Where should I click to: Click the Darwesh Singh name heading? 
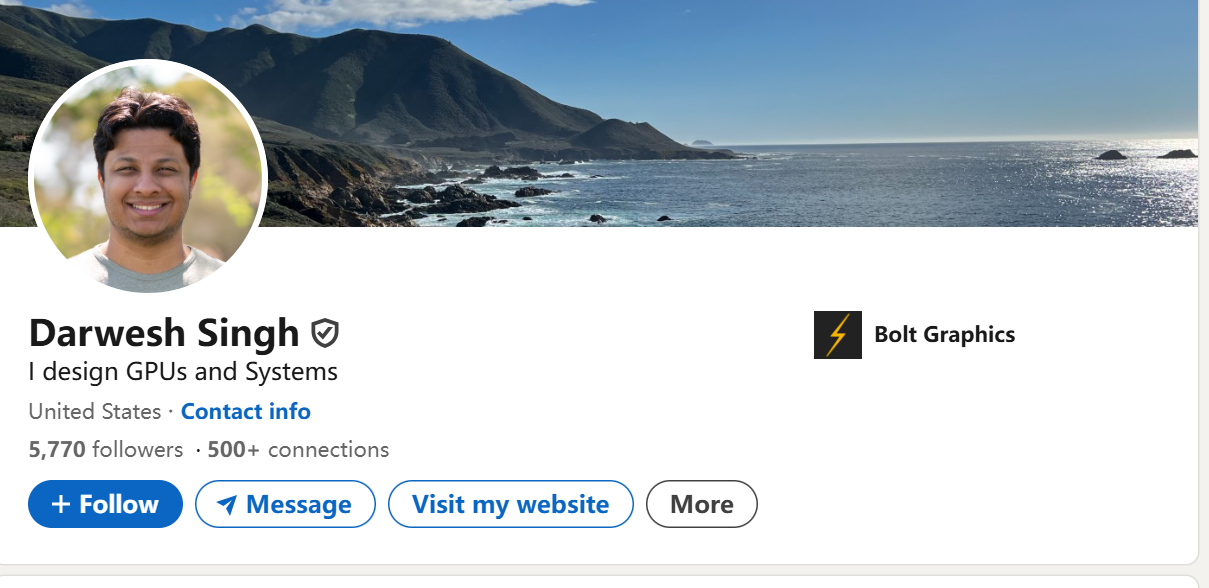point(164,333)
